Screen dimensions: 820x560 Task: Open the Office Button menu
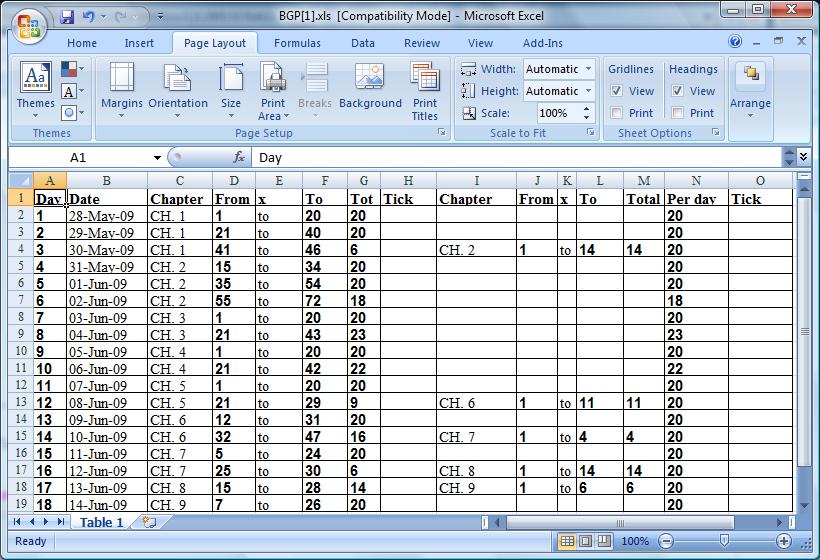coord(28,27)
